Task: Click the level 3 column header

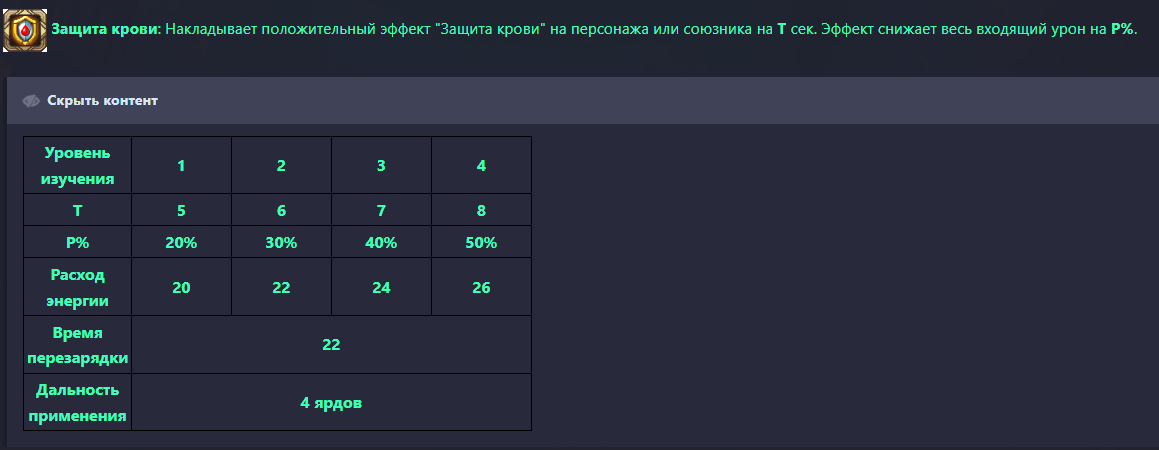Action: [381, 166]
